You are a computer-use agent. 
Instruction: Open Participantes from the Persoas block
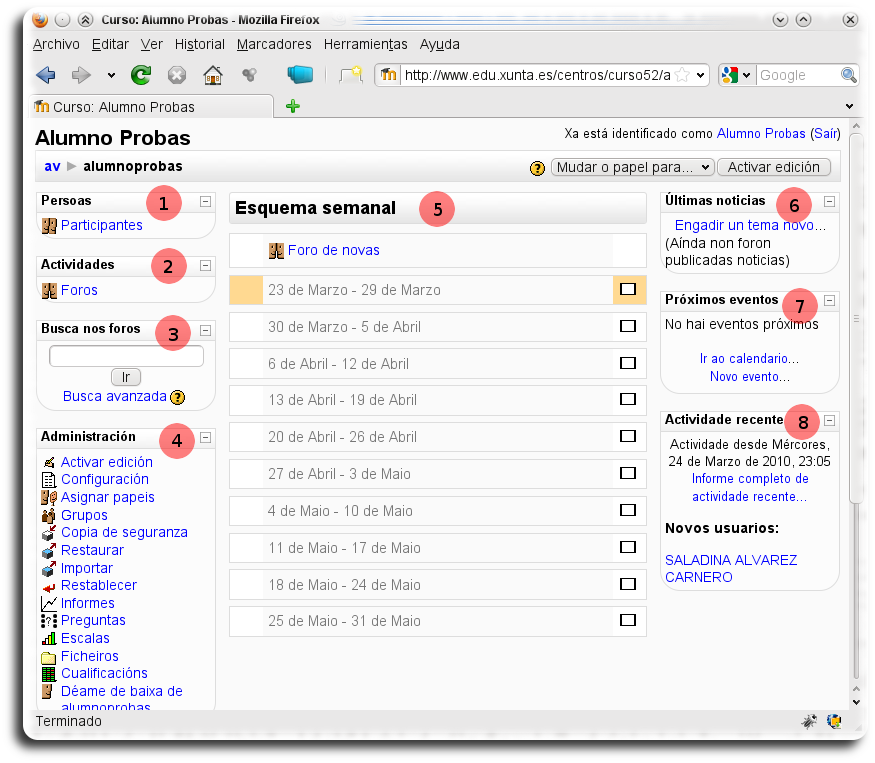pos(100,225)
